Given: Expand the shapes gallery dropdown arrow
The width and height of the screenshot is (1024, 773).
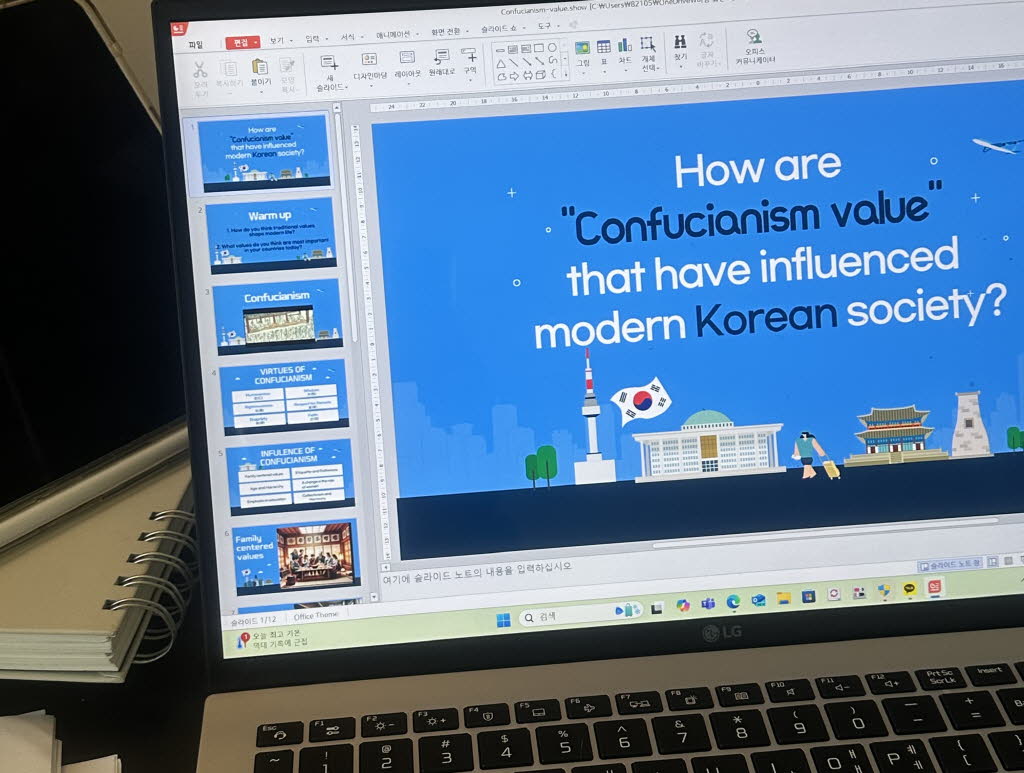Looking at the screenshot, I should tap(565, 73).
